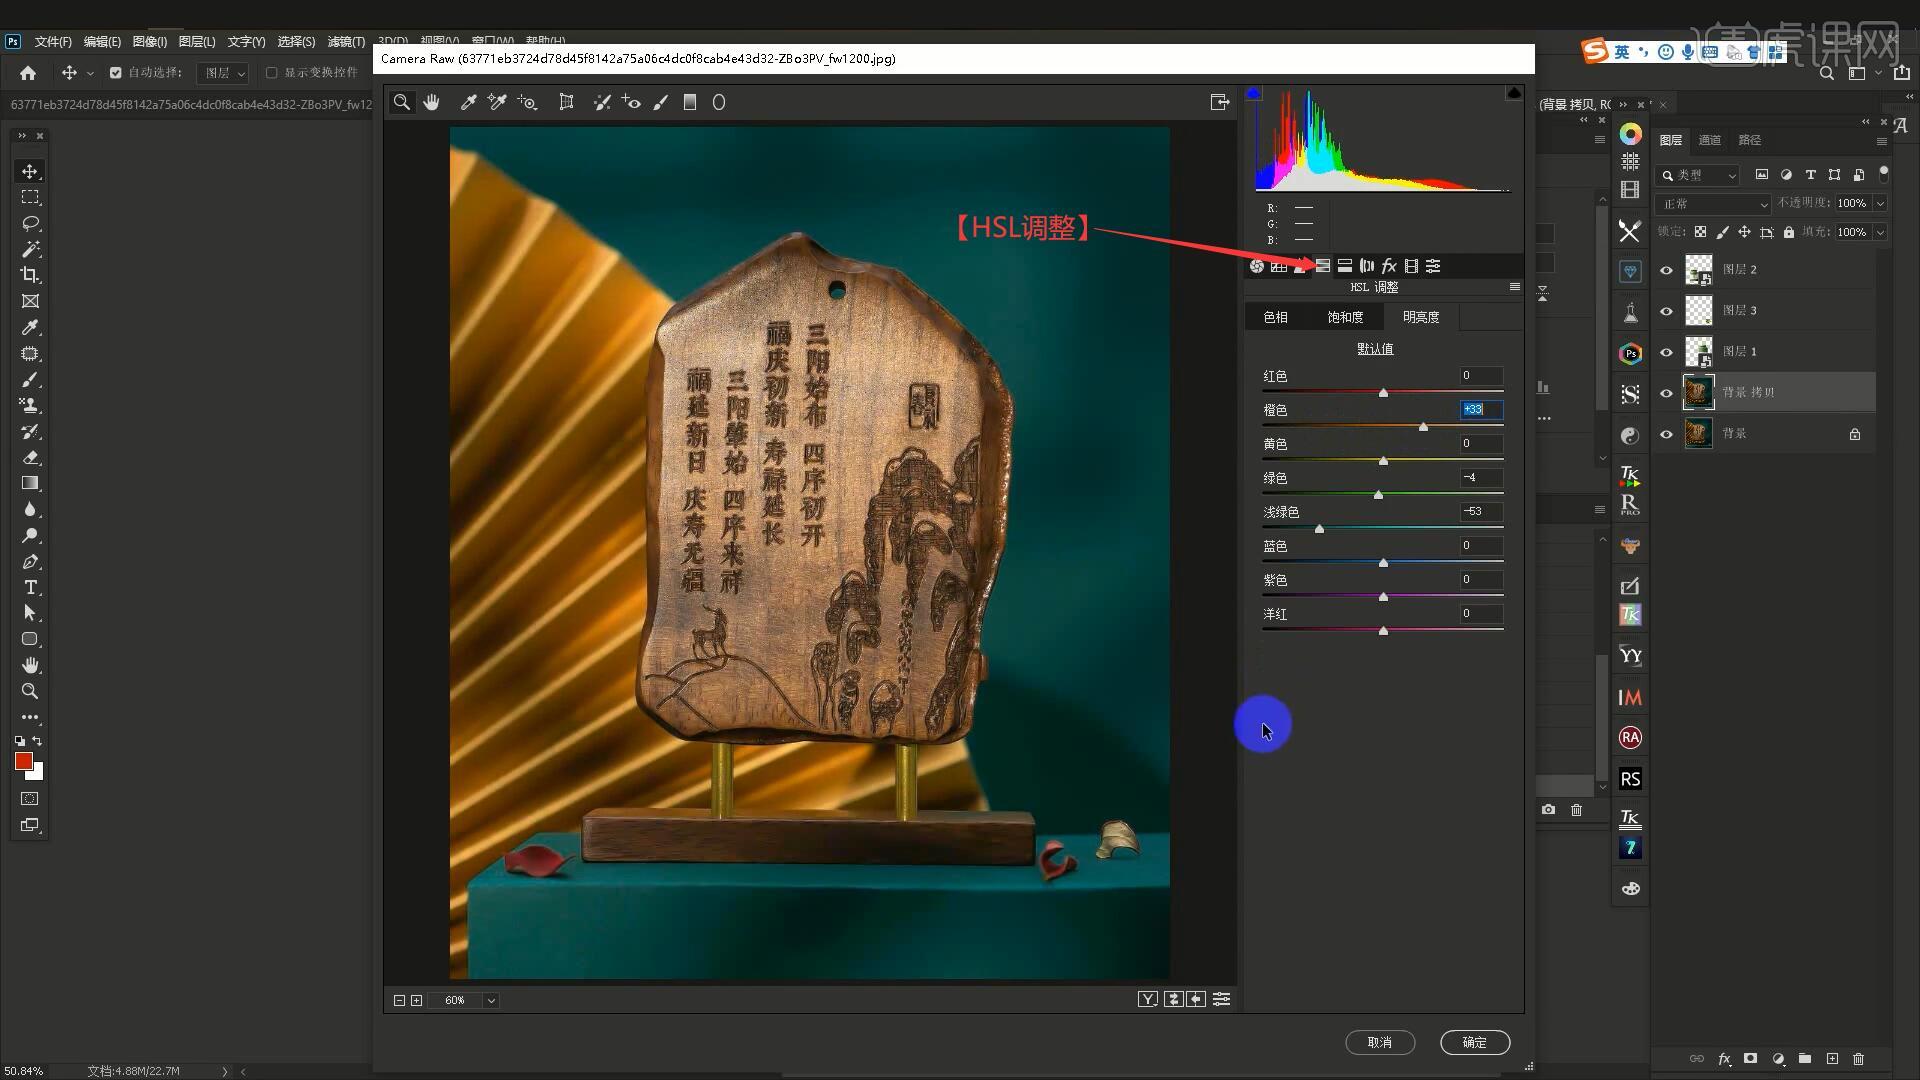The width and height of the screenshot is (1920, 1080).
Task: Click the delete layer trash icon
Action: pos(1858,1058)
